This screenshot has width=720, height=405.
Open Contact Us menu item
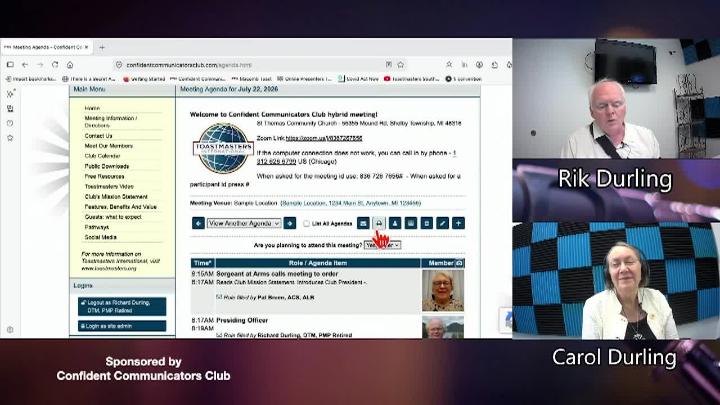pos(98,136)
